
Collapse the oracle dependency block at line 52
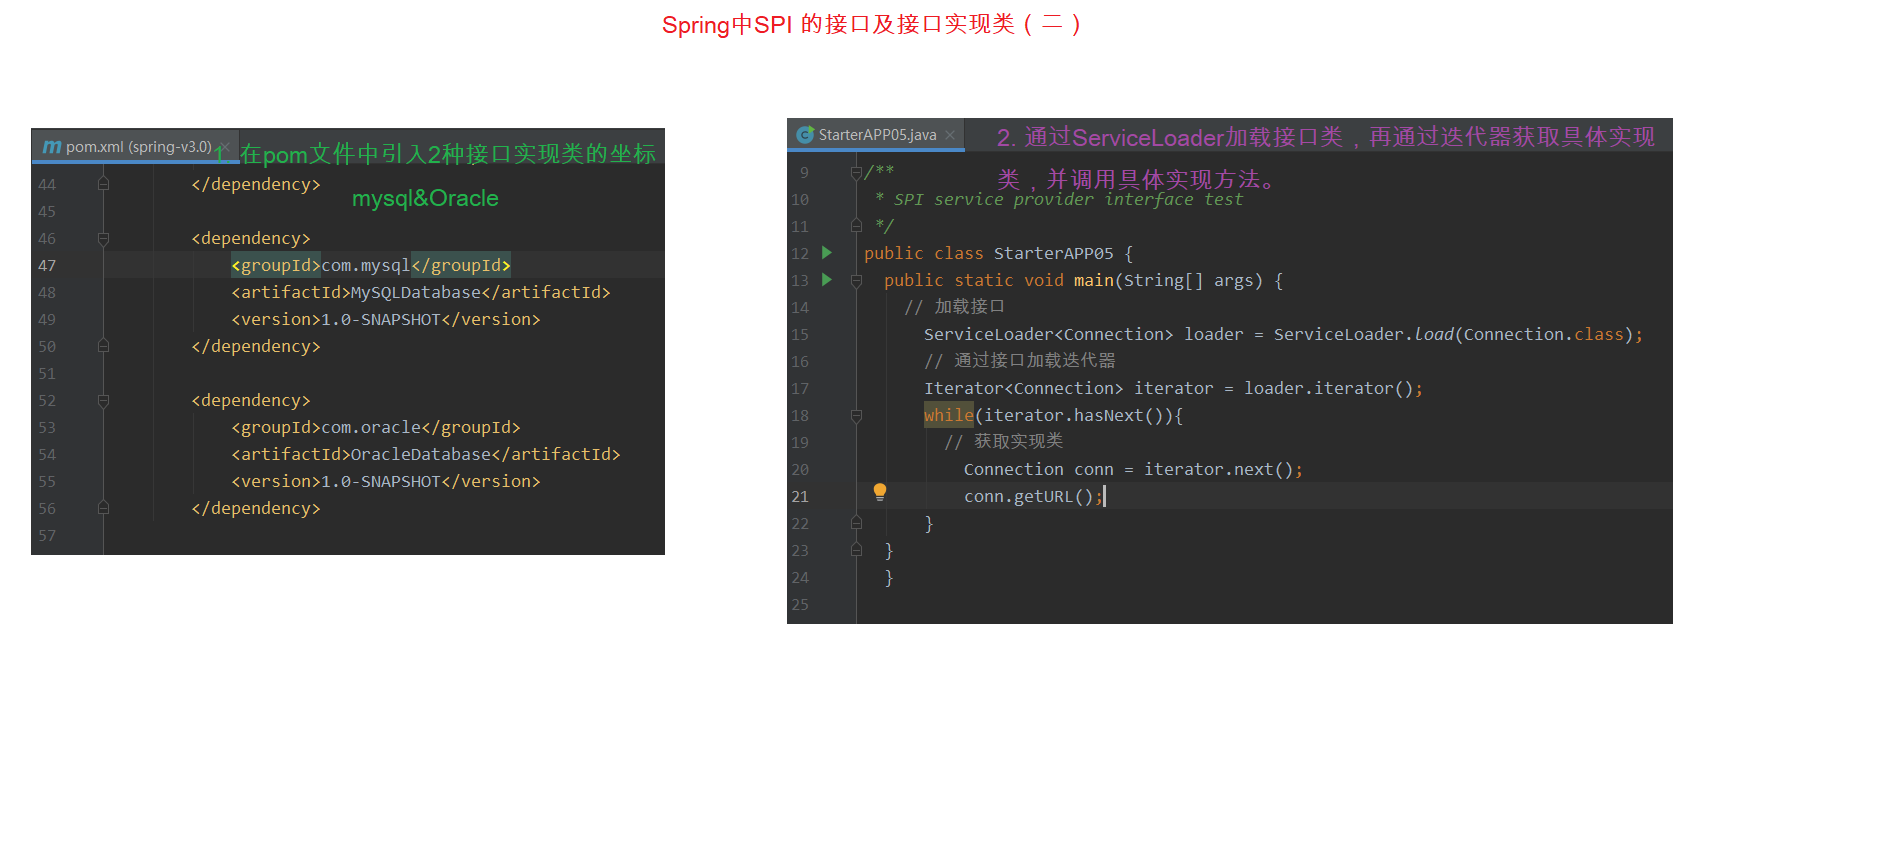[x=103, y=400]
